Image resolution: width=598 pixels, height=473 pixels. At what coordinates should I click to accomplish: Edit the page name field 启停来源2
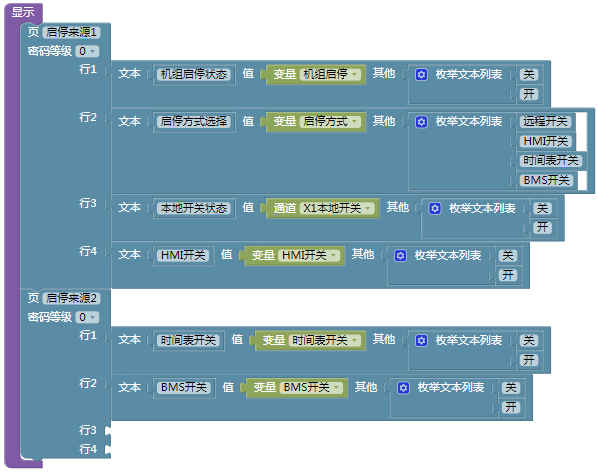[71, 298]
